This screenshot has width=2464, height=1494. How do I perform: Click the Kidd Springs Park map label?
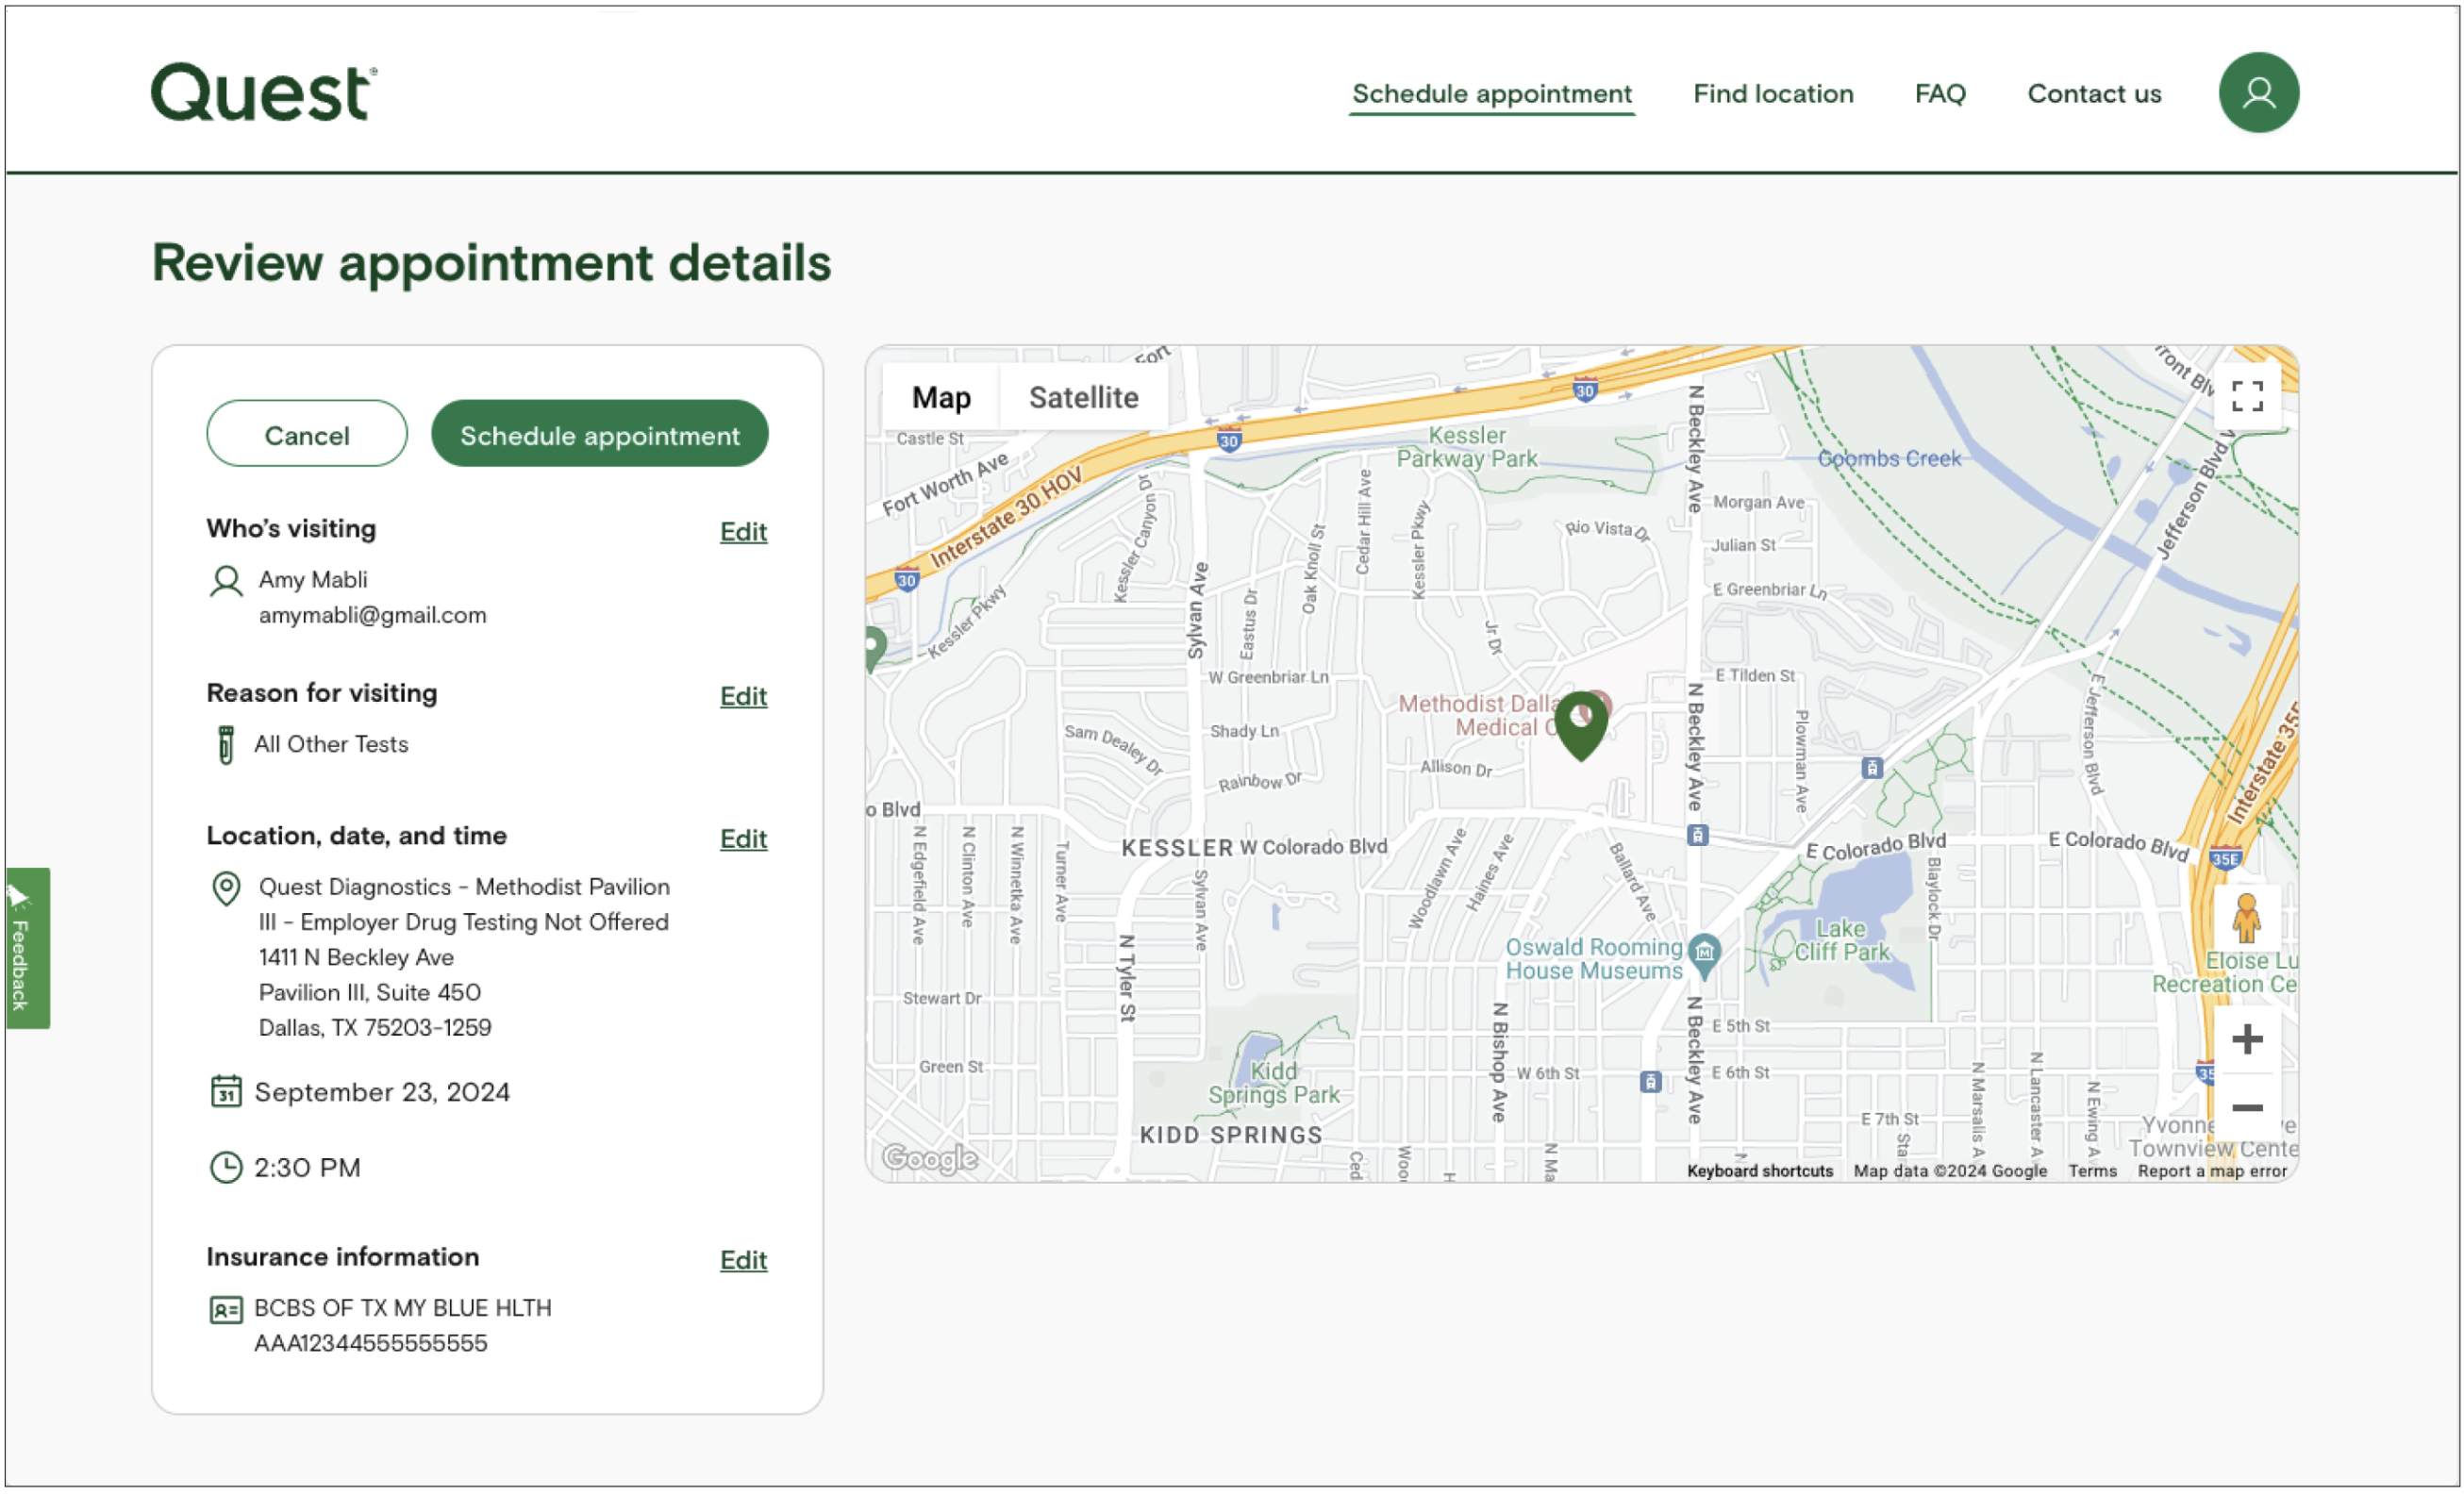(x=1273, y=1083)
